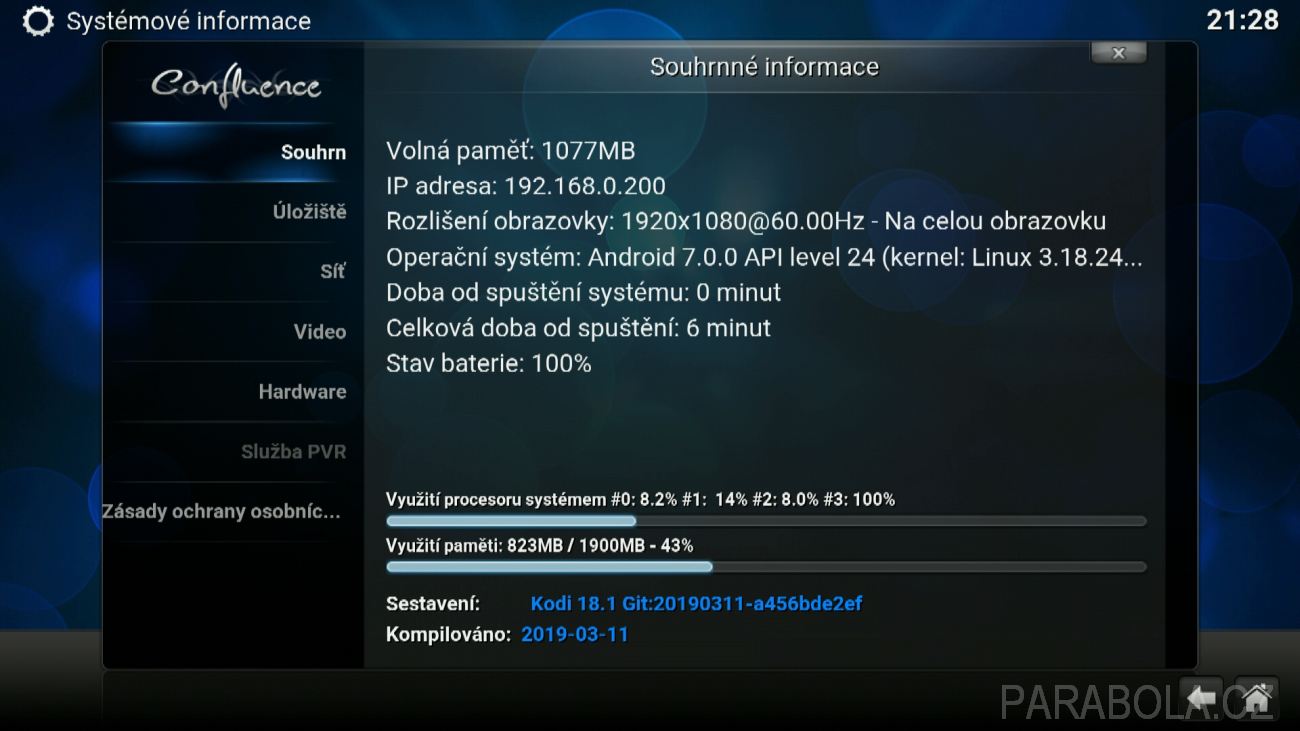1300x731 pixels.
Task: Click the home icon at bottom right
Action: click(1257, 695)
